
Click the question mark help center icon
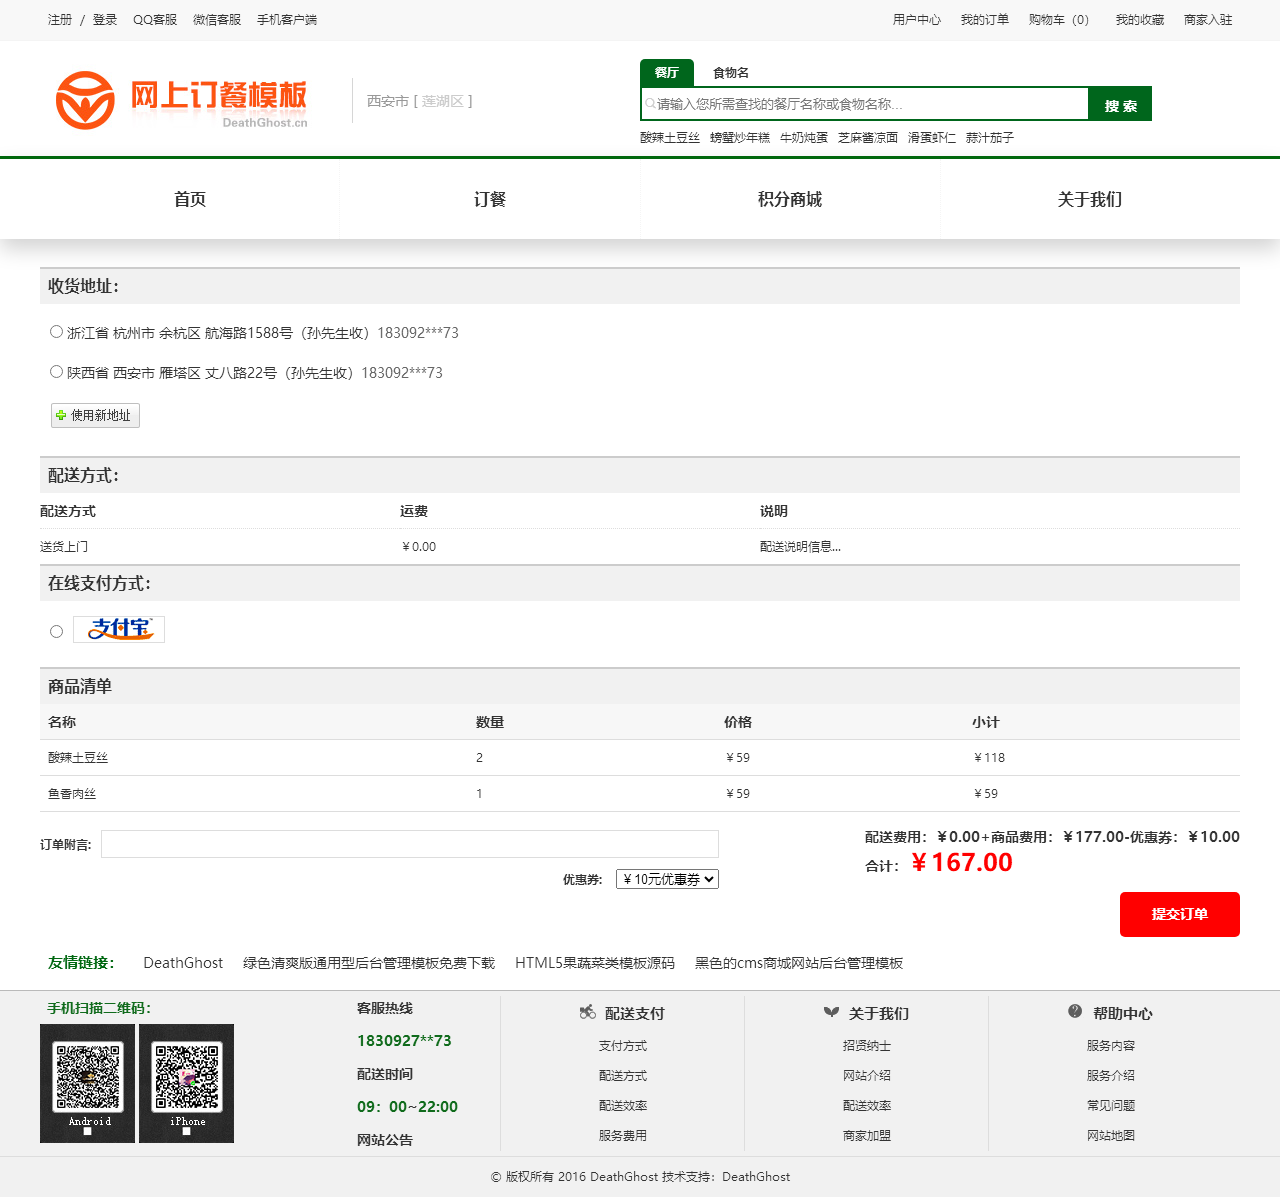1075,1011
